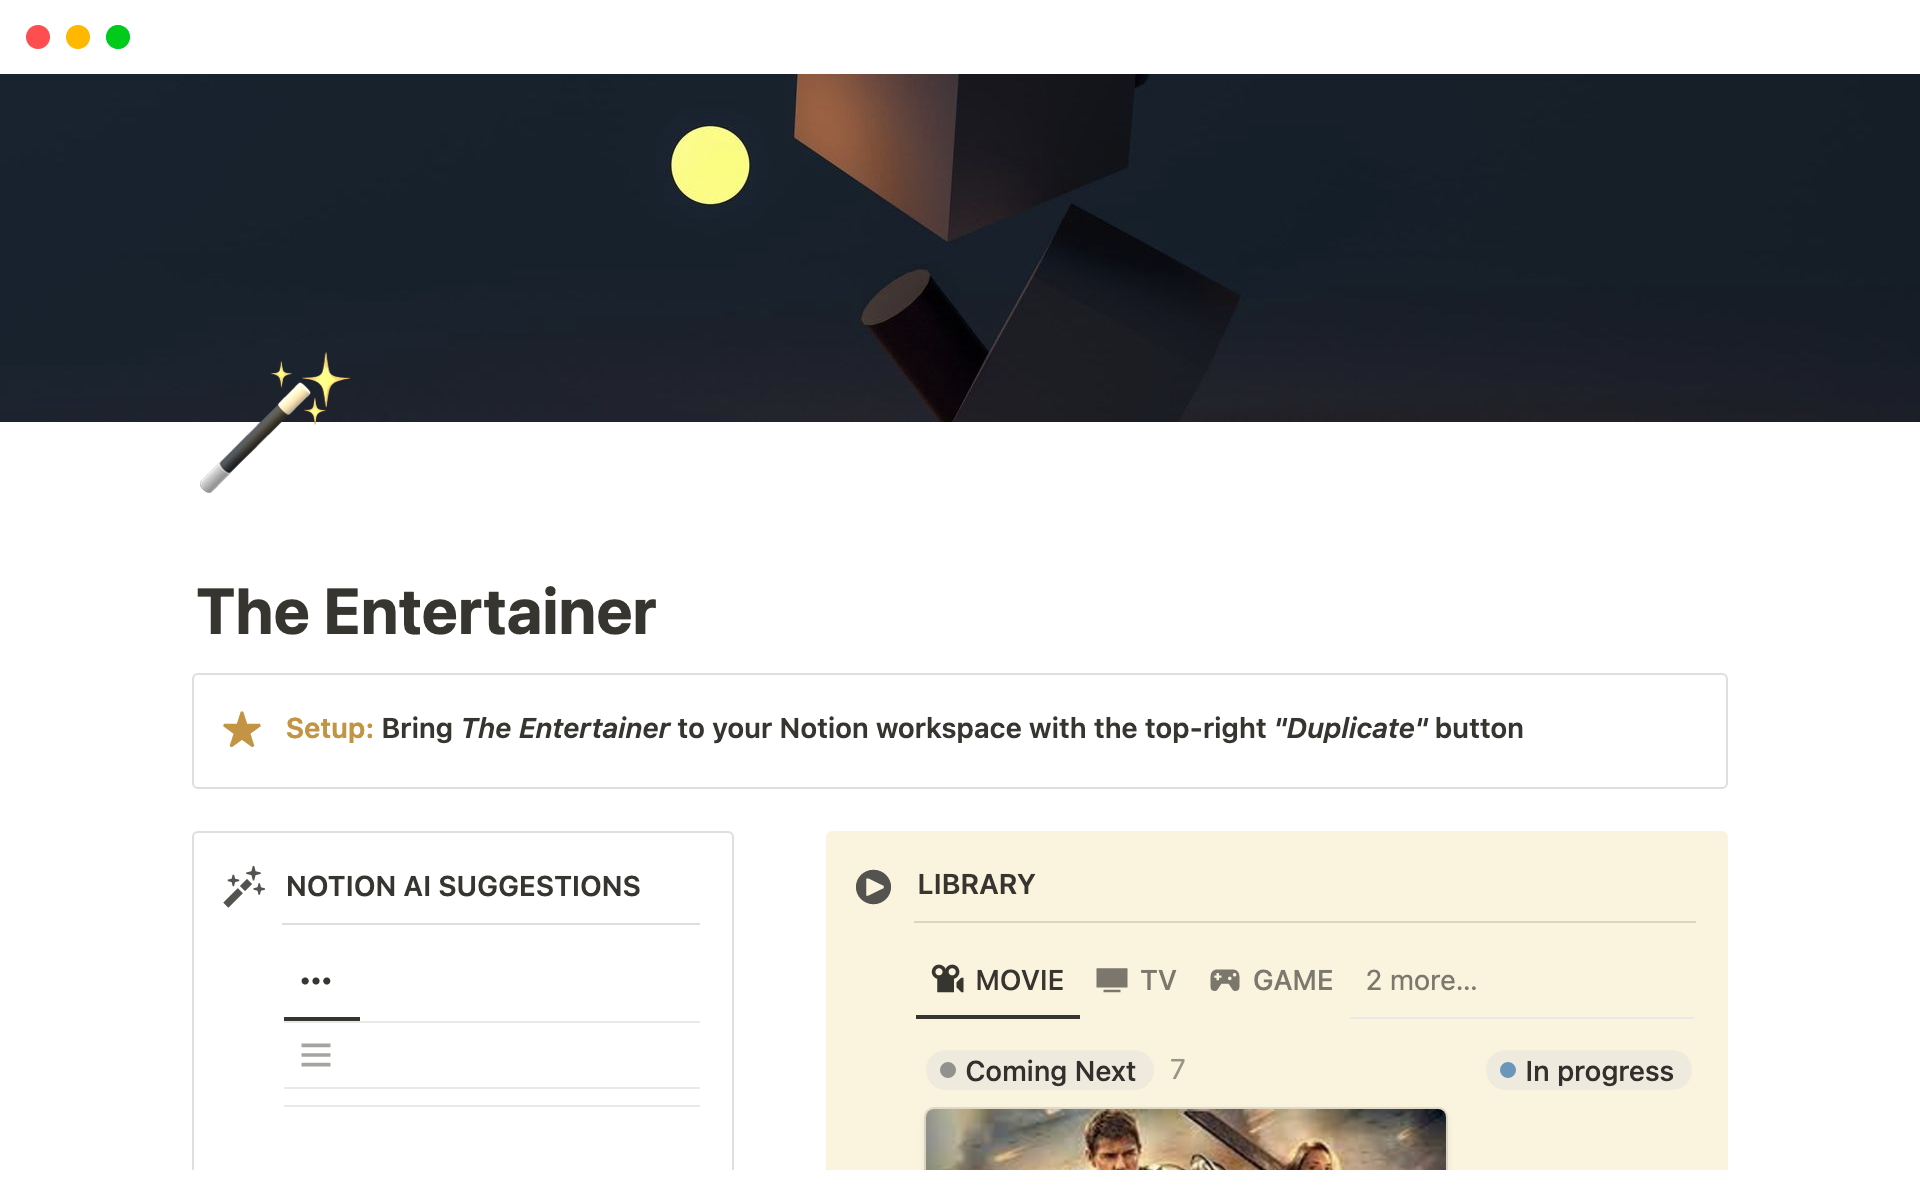The height and width of the screenshot is (1200, 1920).
Task: Click the Coming Next group label
Action: coord(1049,1071)
